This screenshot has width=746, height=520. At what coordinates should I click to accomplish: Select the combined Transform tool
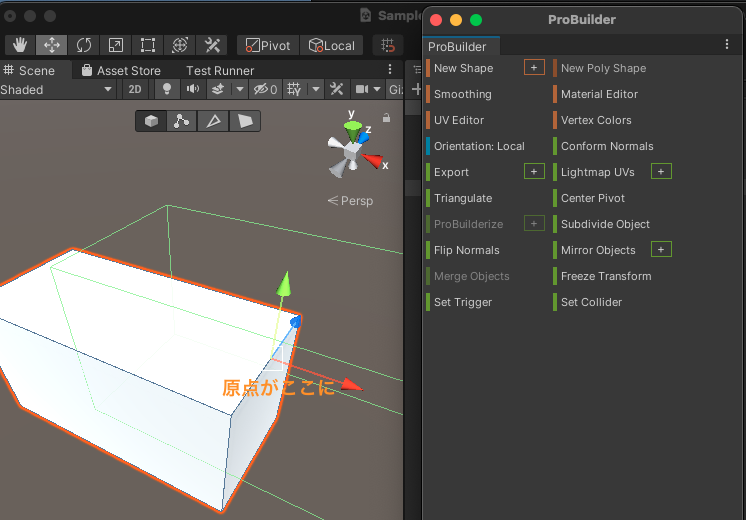(x=180, y=45)
